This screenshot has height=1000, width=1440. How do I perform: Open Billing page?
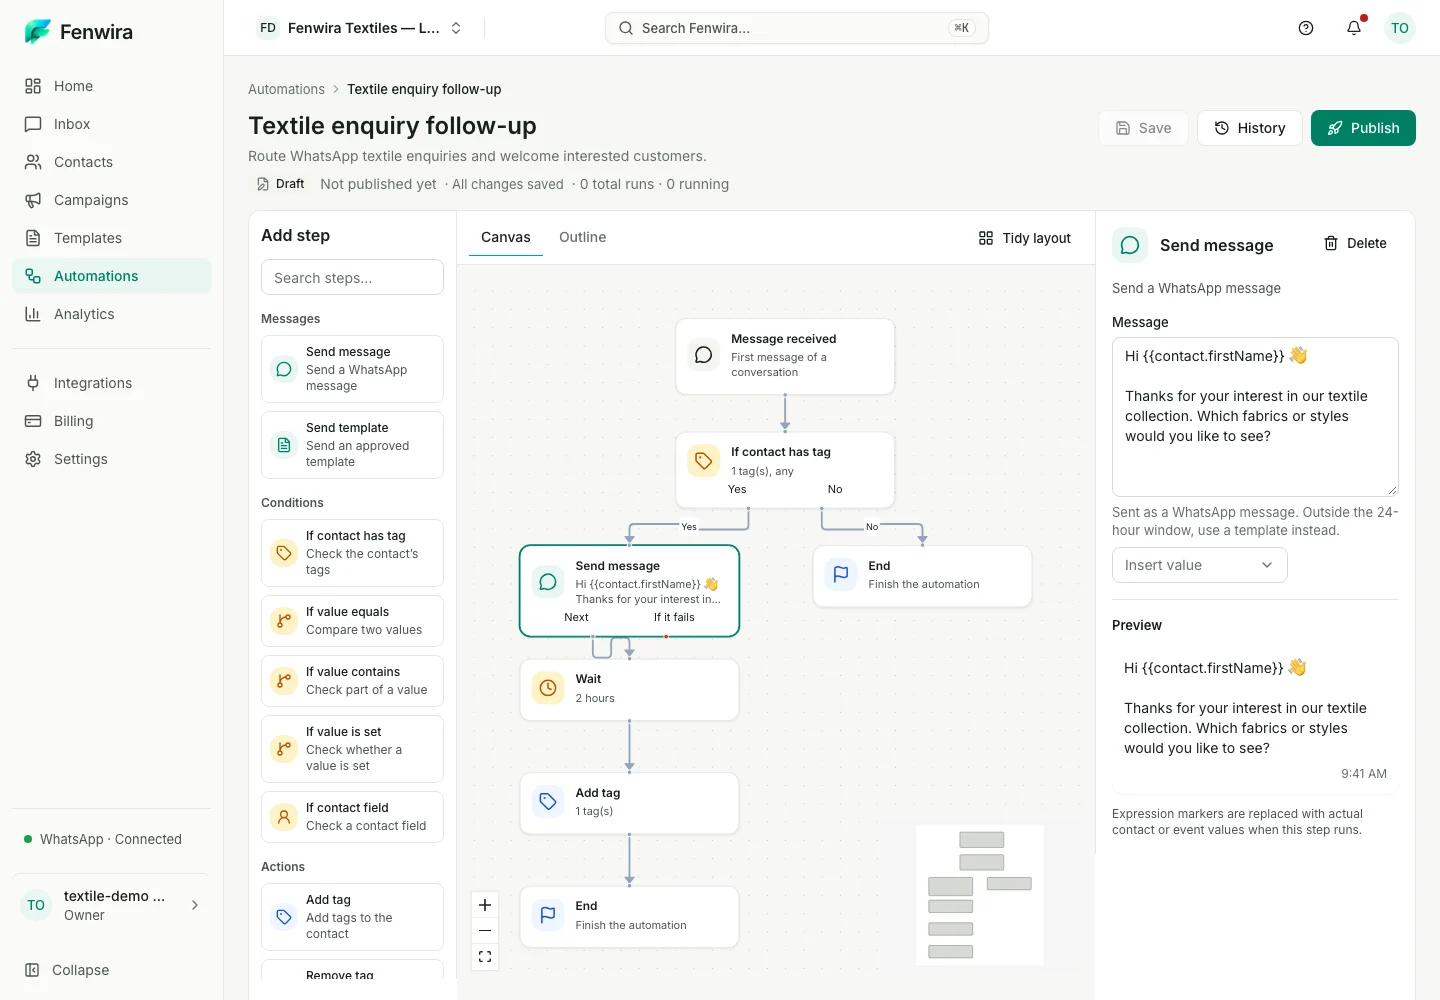coord(112,421)
